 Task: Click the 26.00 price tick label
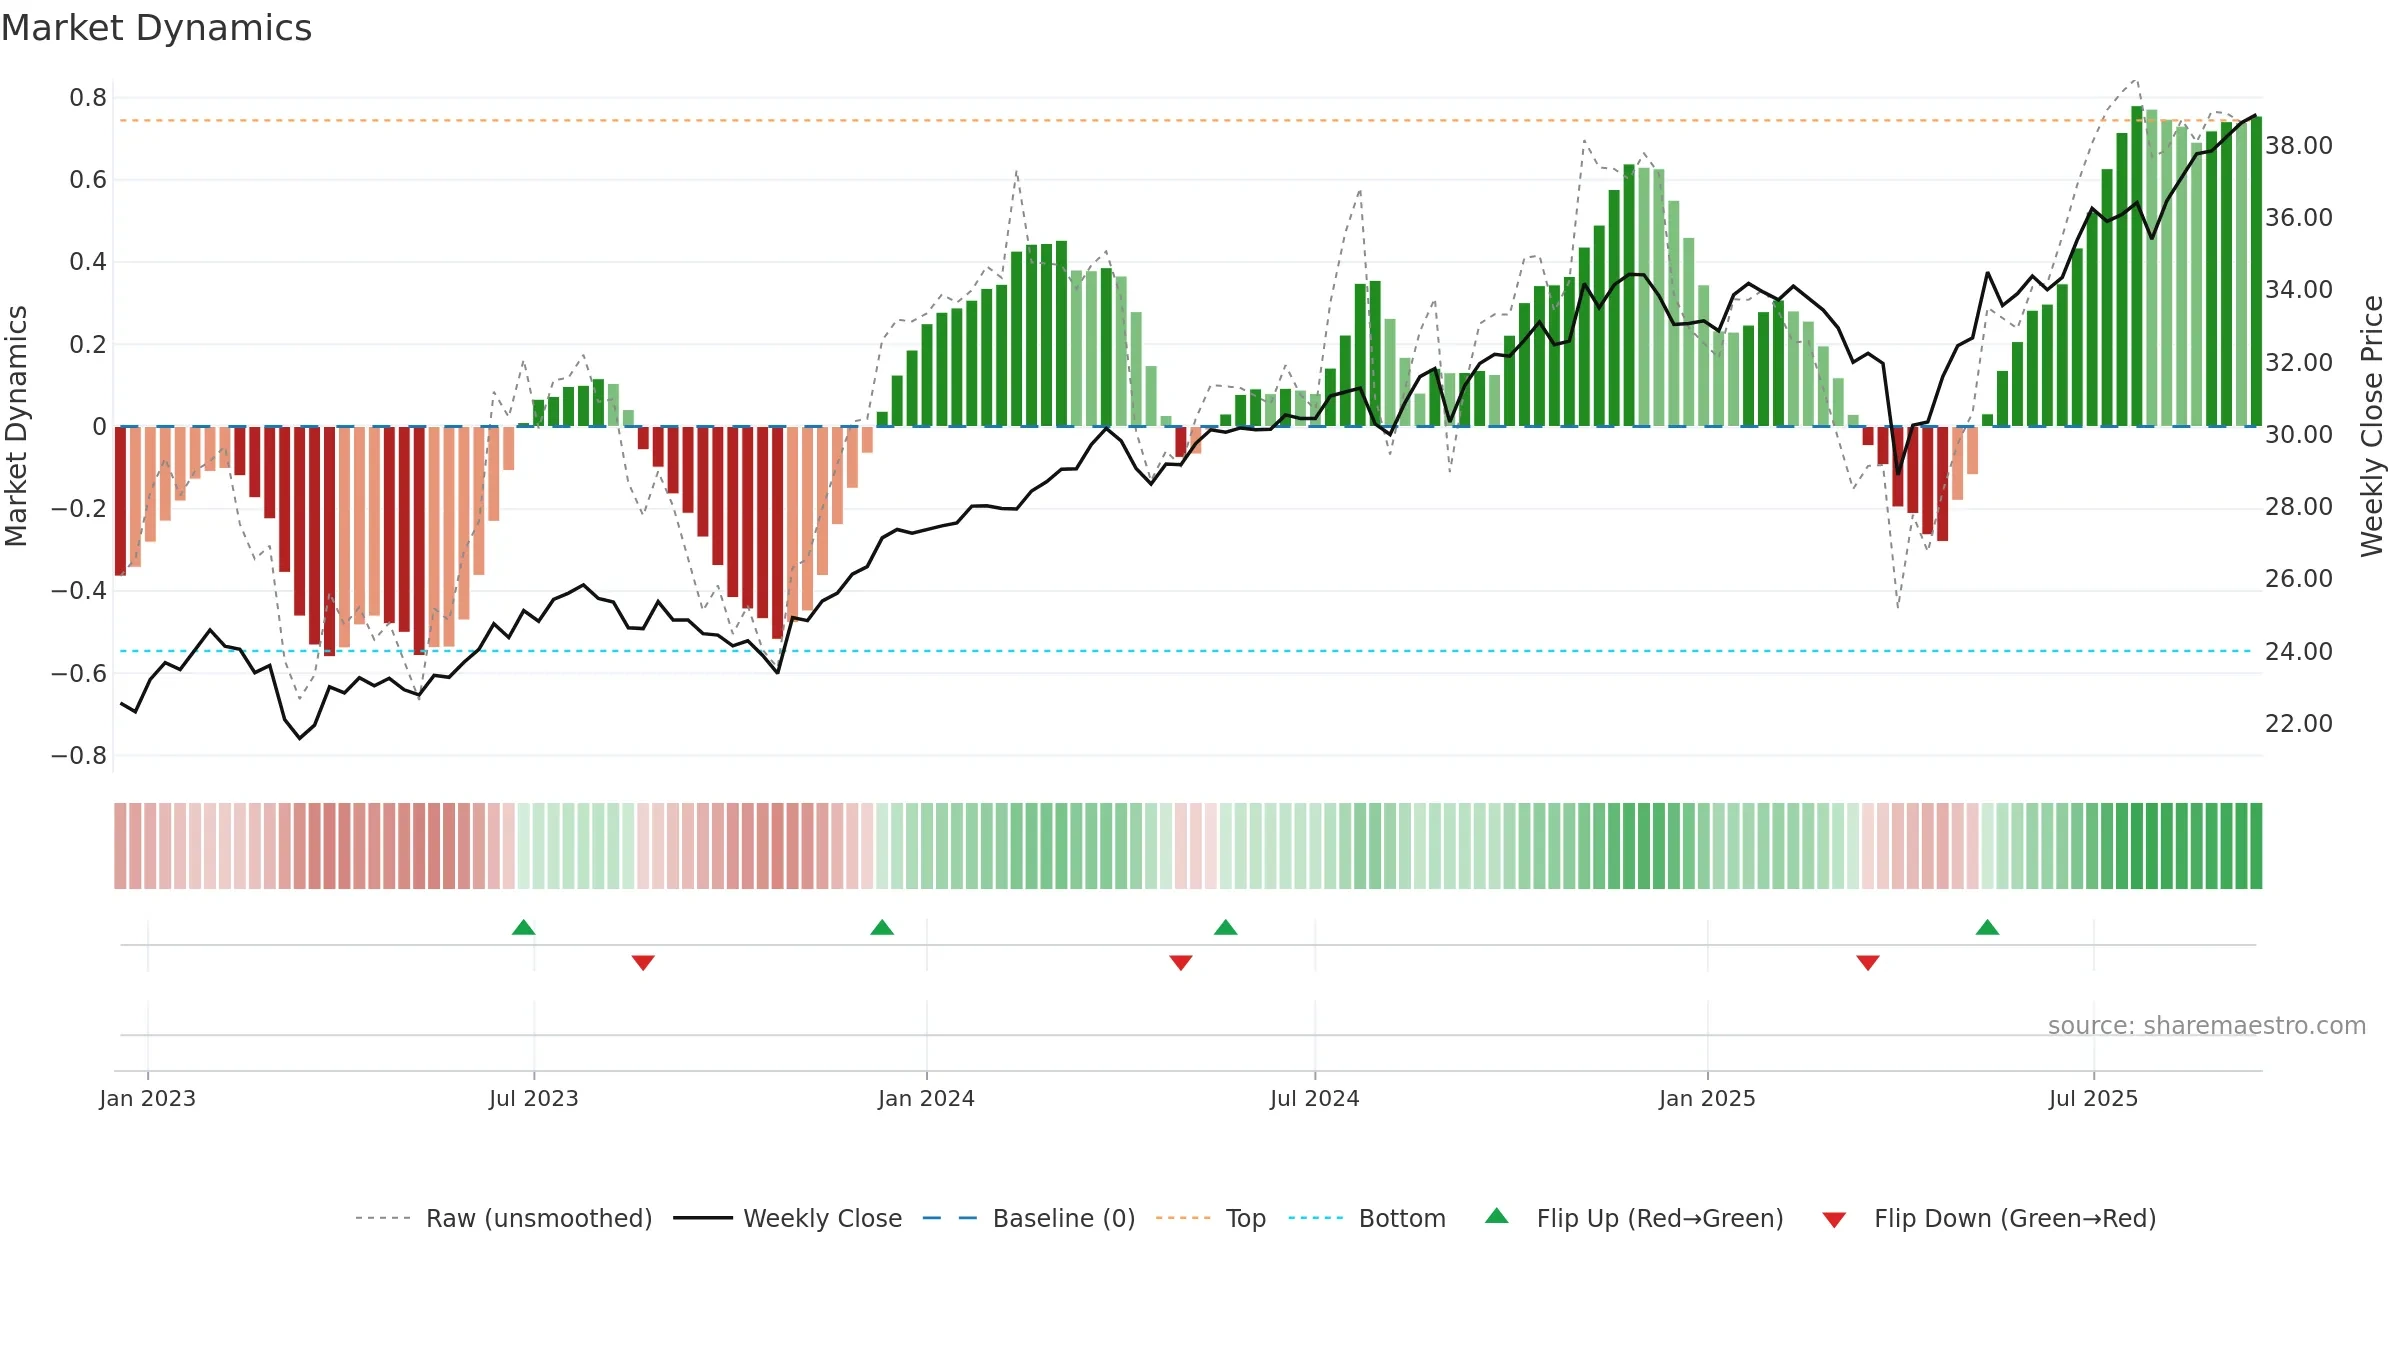[x=2299, y=579]
